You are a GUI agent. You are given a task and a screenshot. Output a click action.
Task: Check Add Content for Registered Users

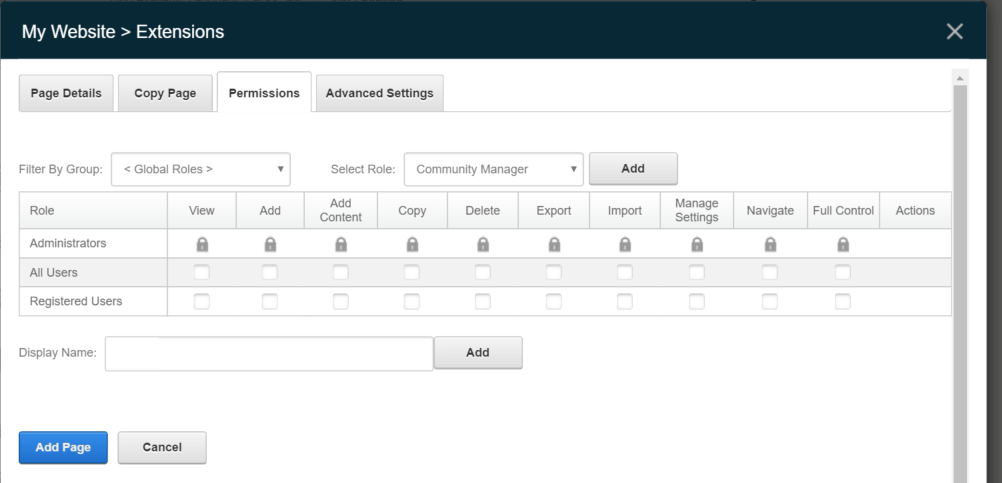point(341,301)
